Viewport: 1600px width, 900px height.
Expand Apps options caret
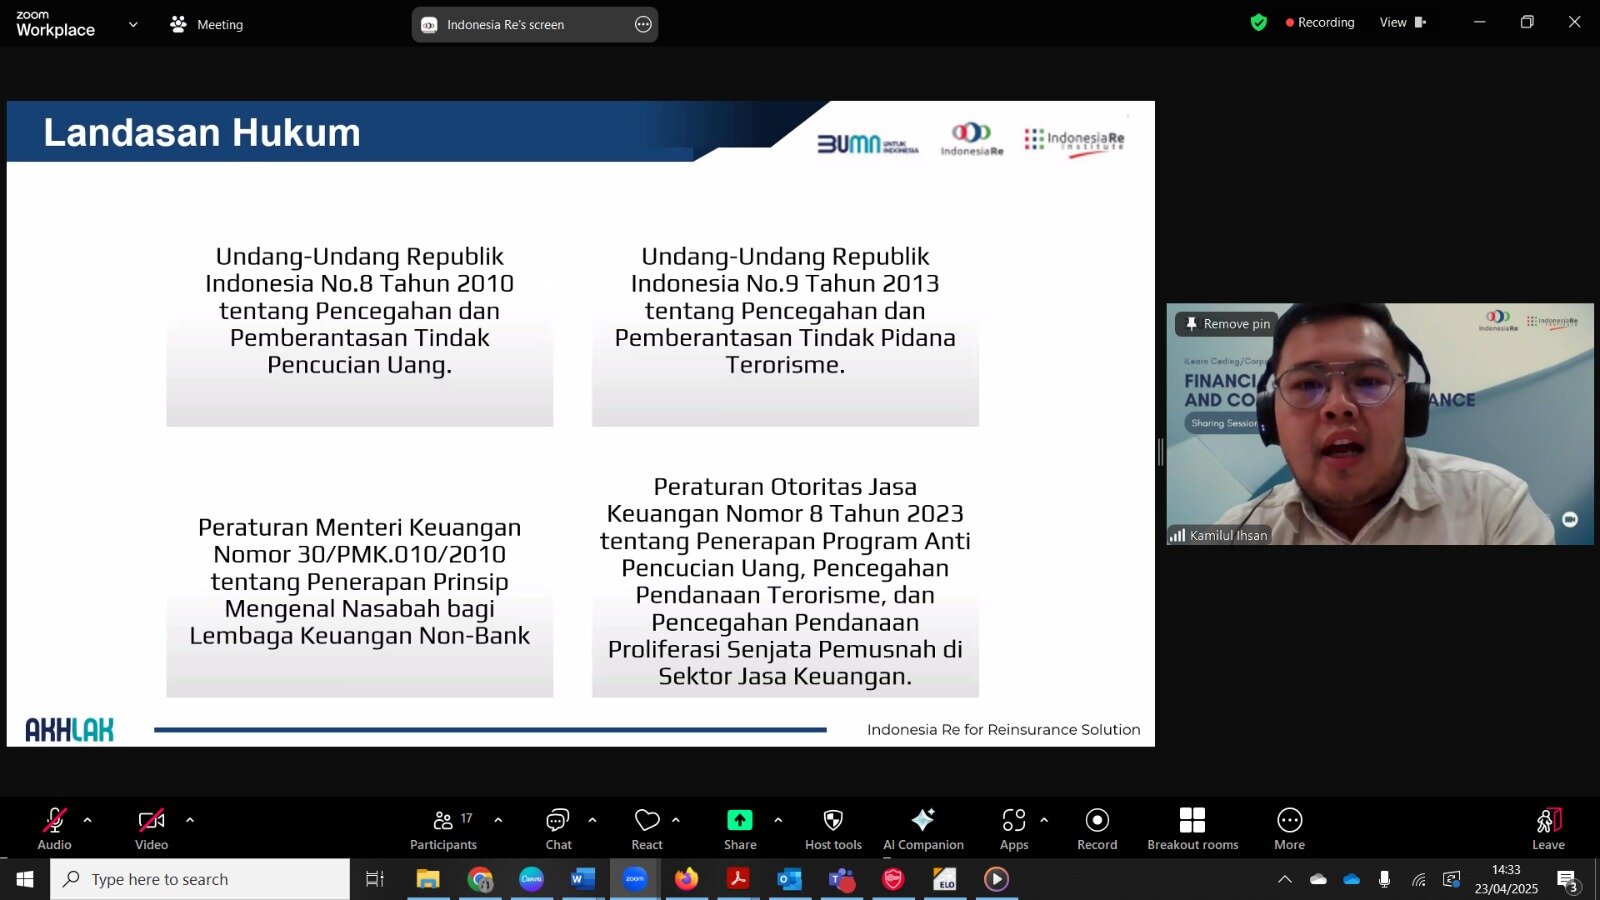[1044, 820]
